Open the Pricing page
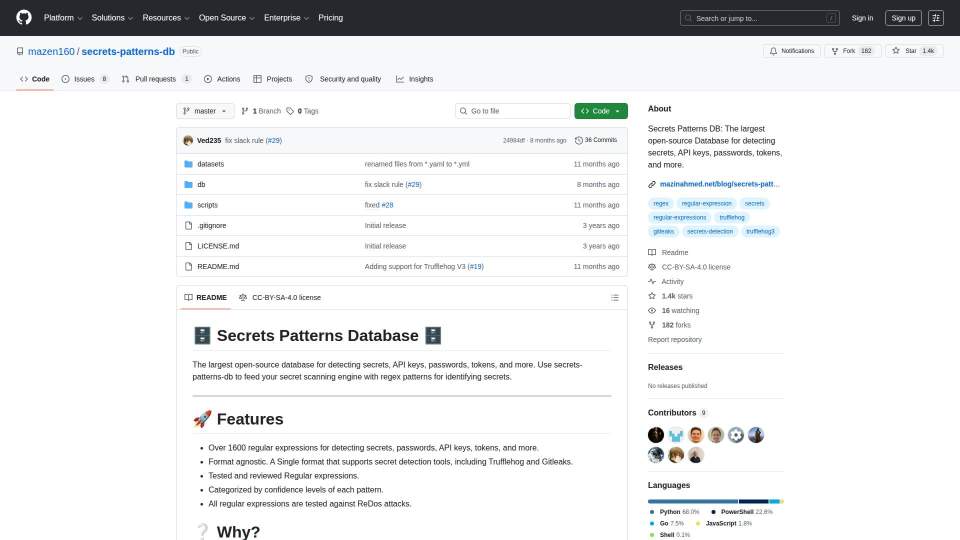 click(x=331, y=18)
